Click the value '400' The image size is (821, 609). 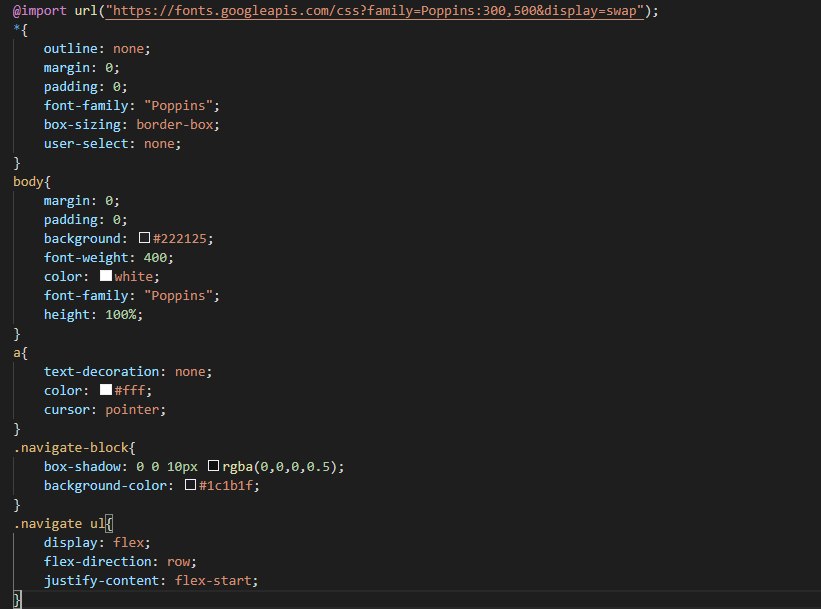tap(155, 257)
